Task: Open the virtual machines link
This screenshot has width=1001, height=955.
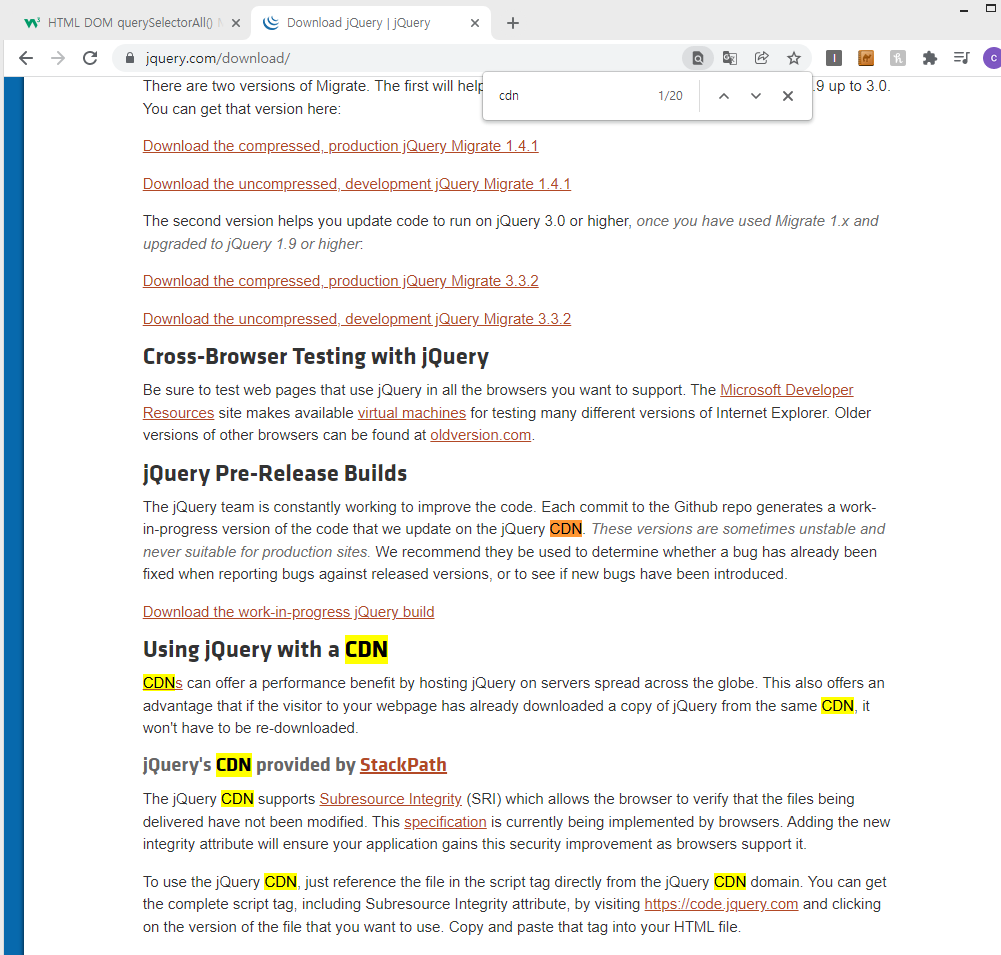Action: (x=412, y=413)
